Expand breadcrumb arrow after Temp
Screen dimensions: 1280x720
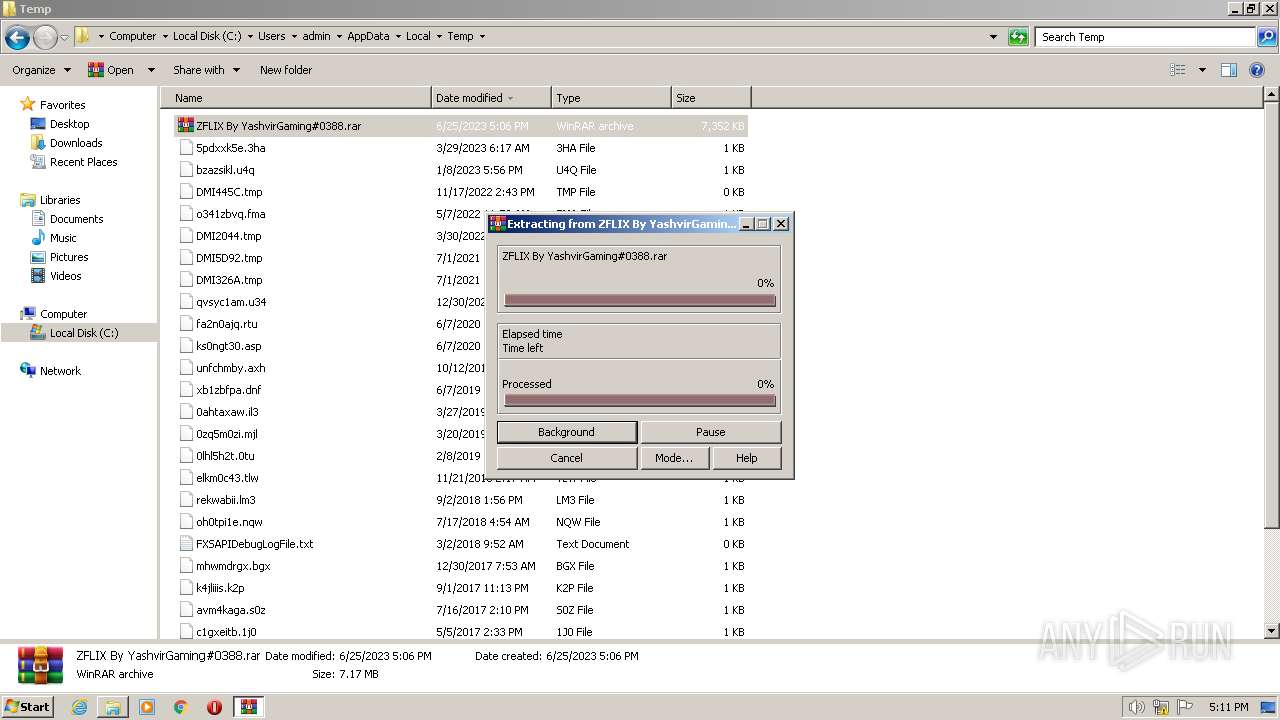pyautogui.click(x=482, y=36)
